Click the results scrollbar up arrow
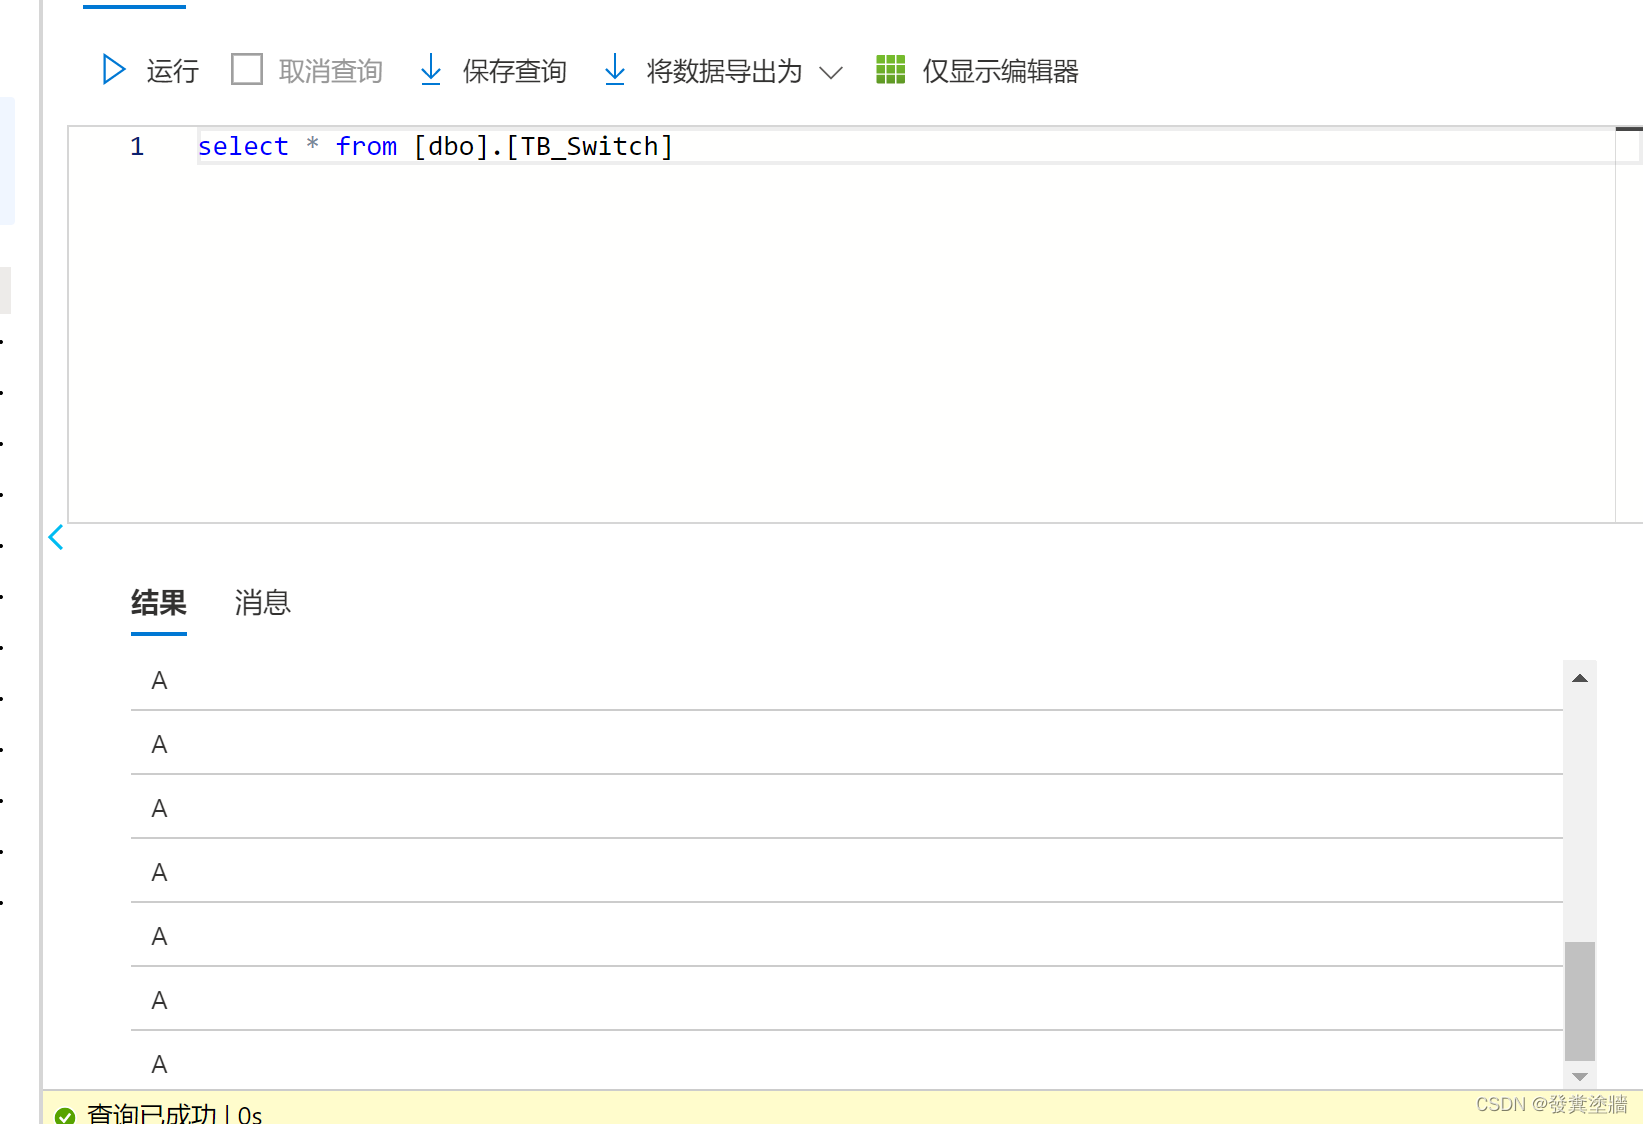This screenshot has height=1124, width=1643. tap(1580, 678)
